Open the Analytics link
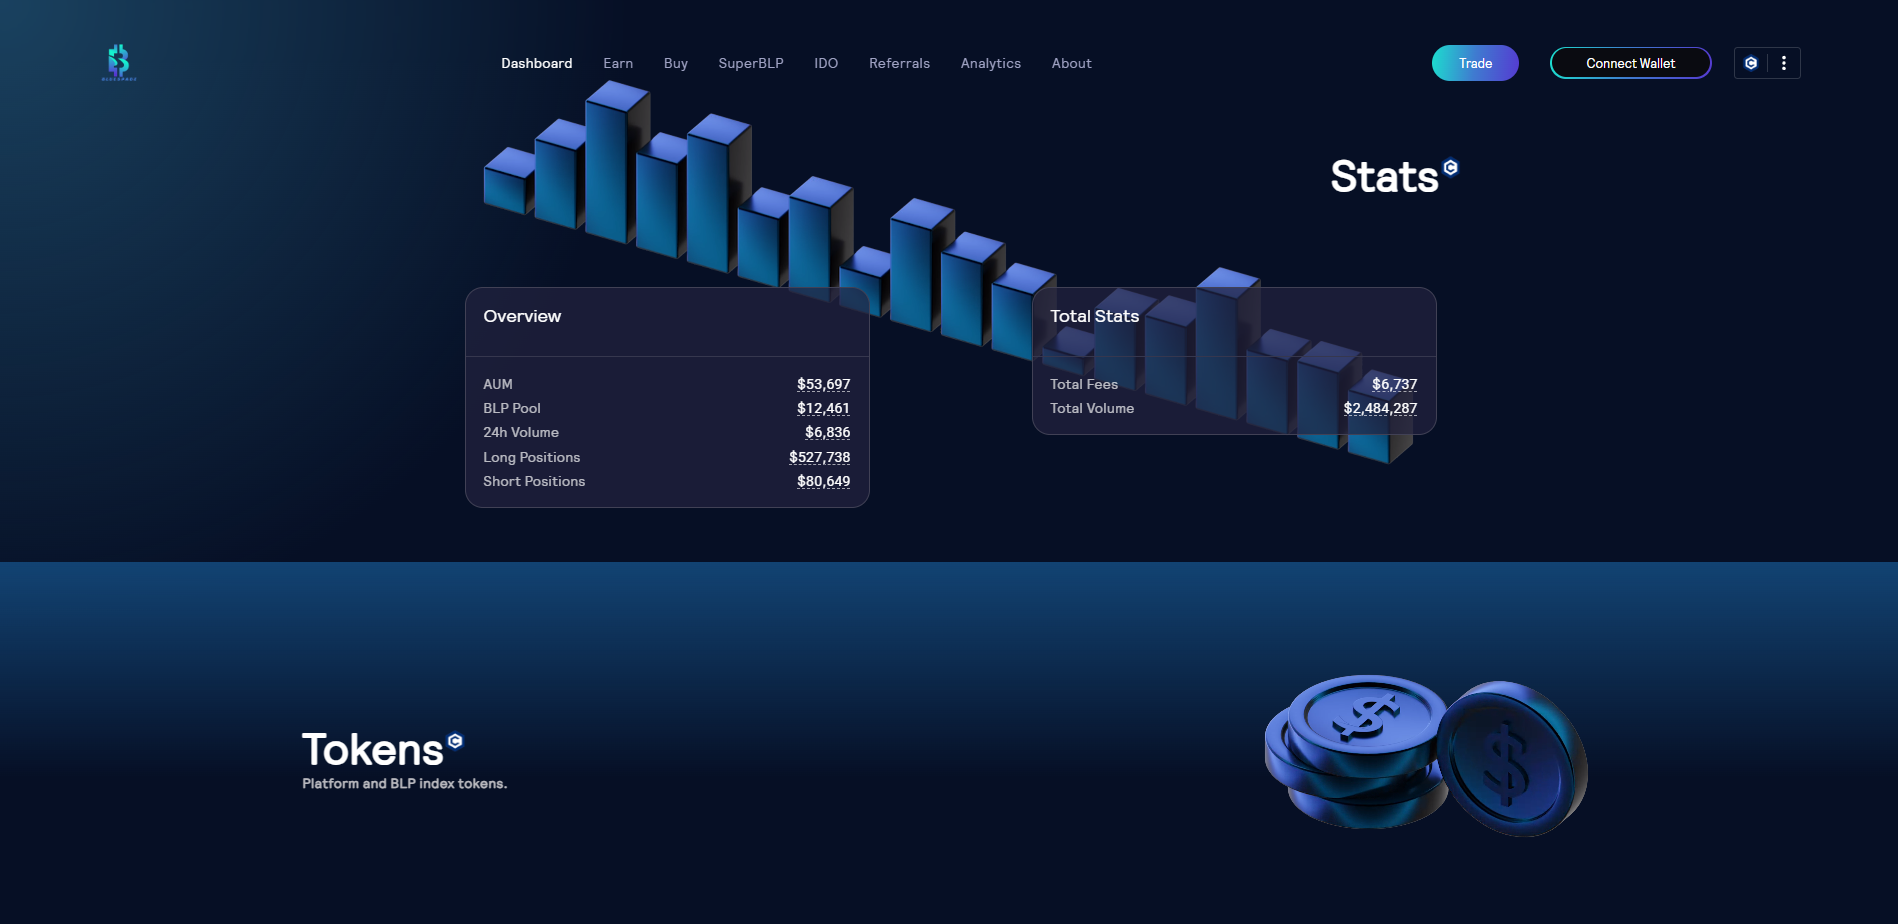The height and width of the screenshot is (924, 1898). (x=991, y=63)
